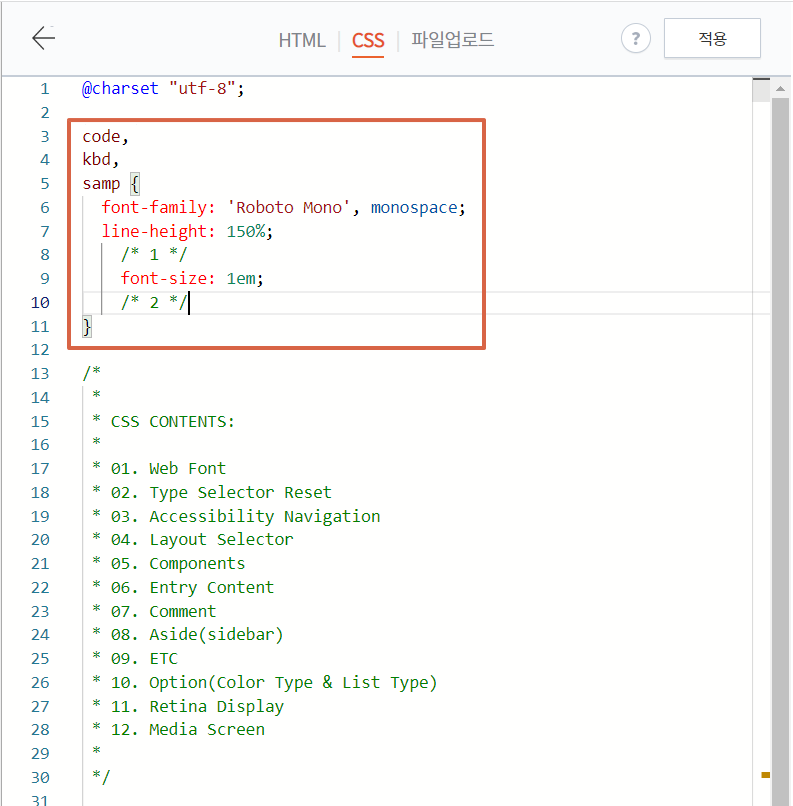The image size is (793, 806).
Task: Click the '05. Components' line
Action: (x=169, y=563)
